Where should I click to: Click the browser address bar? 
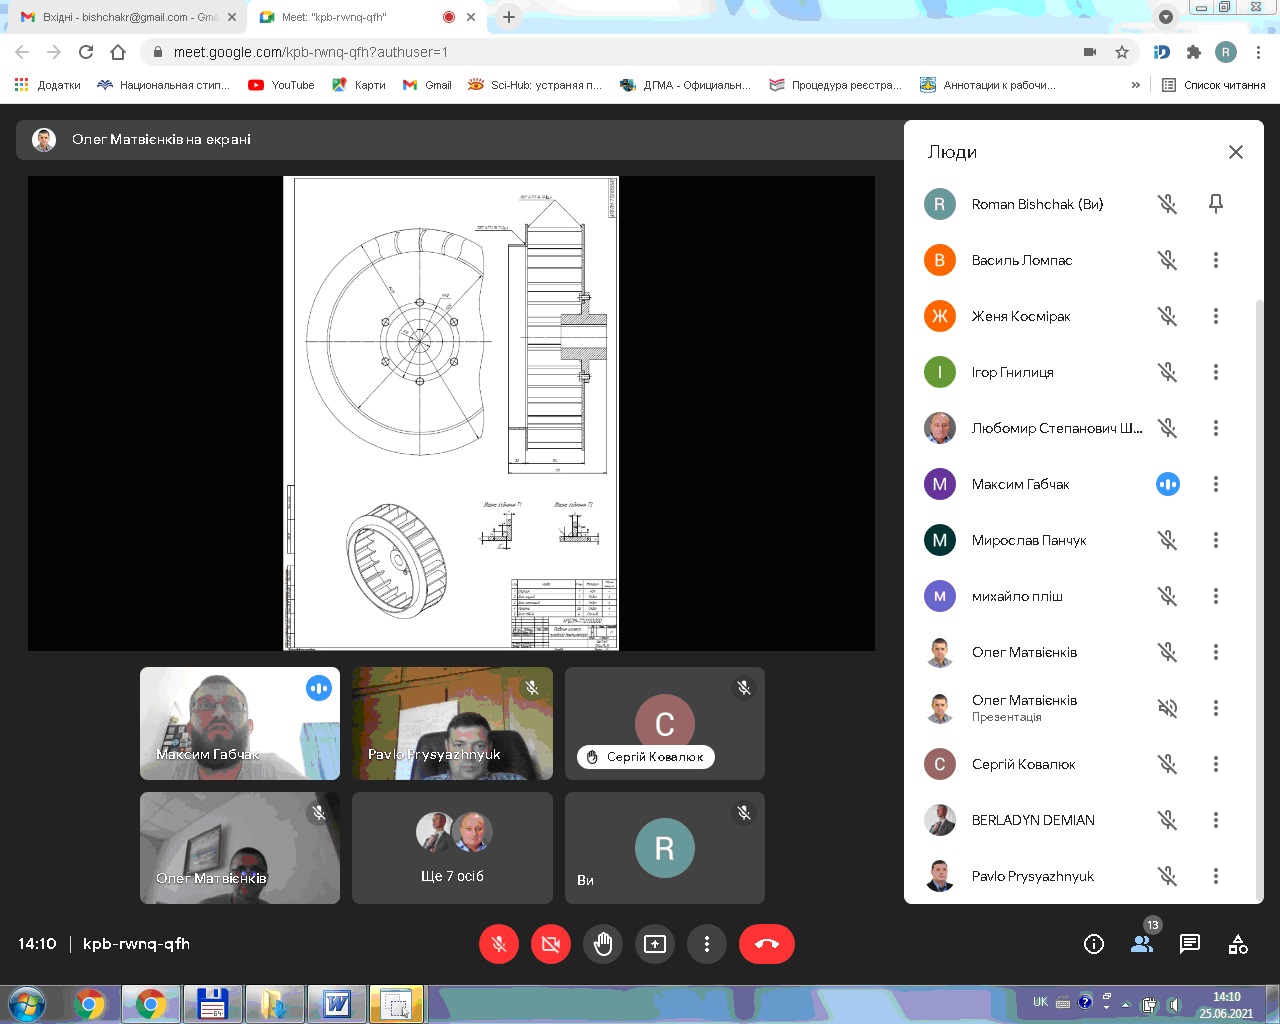coord(600,52)
